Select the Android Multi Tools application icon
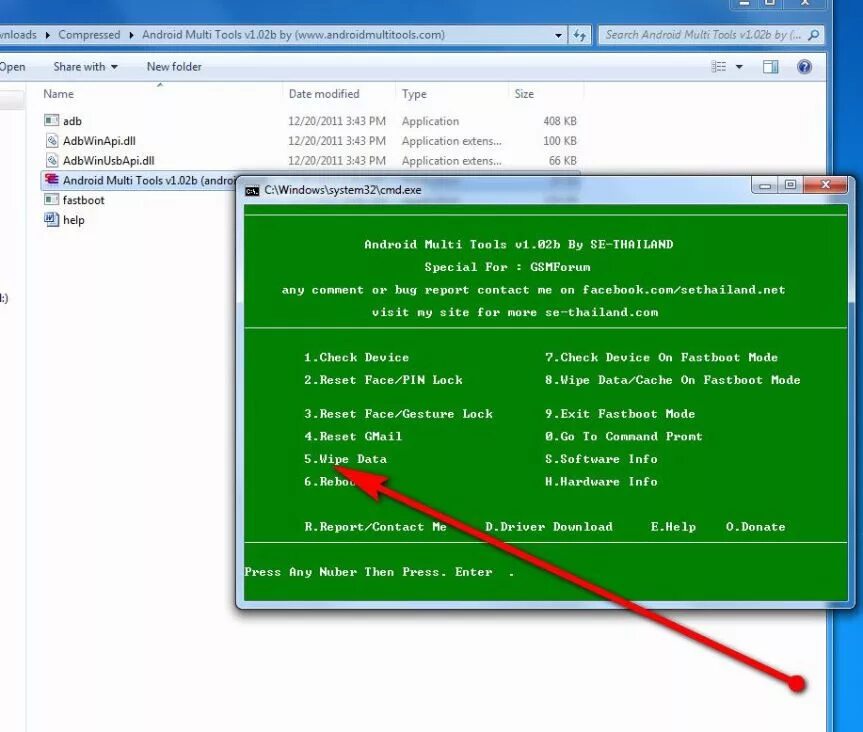This screenshot has width=863, height=732. (x=52, y=179)
